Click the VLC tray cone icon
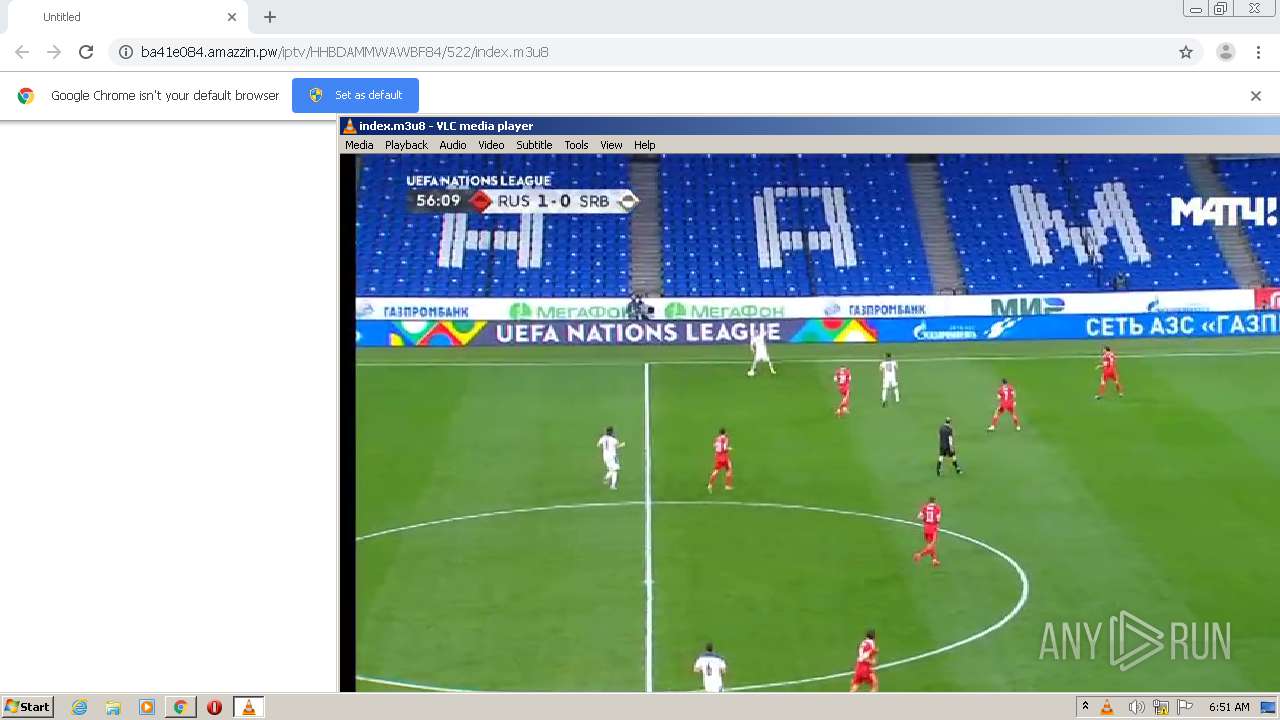The image size is (1280, 720). (1107, 707)
